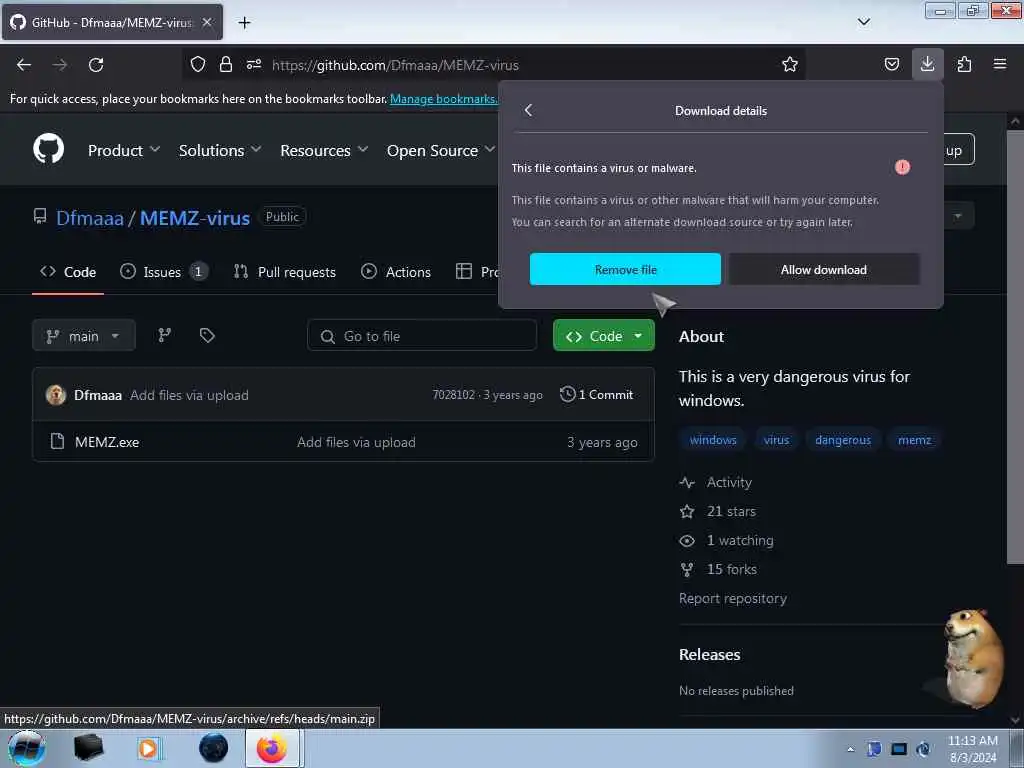Click the Firefox taskbar icon
The image size is (1024, 768).
tap(272, 748)
